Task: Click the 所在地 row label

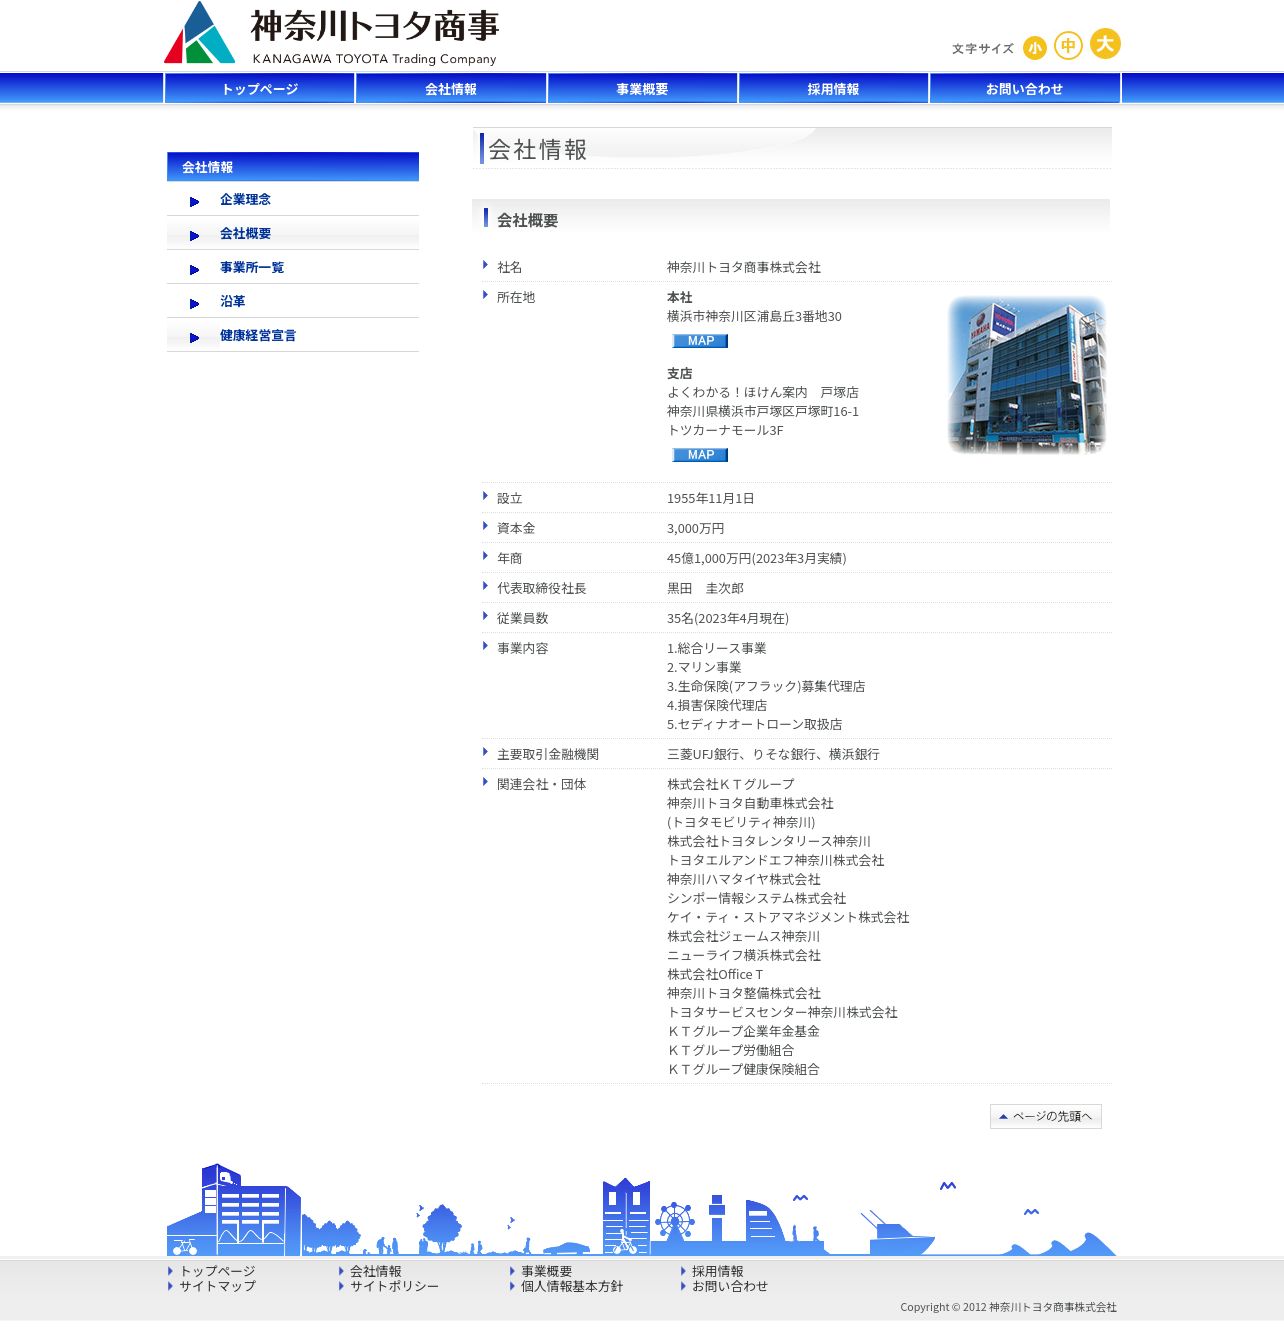Action: click(x=516, y=298)
